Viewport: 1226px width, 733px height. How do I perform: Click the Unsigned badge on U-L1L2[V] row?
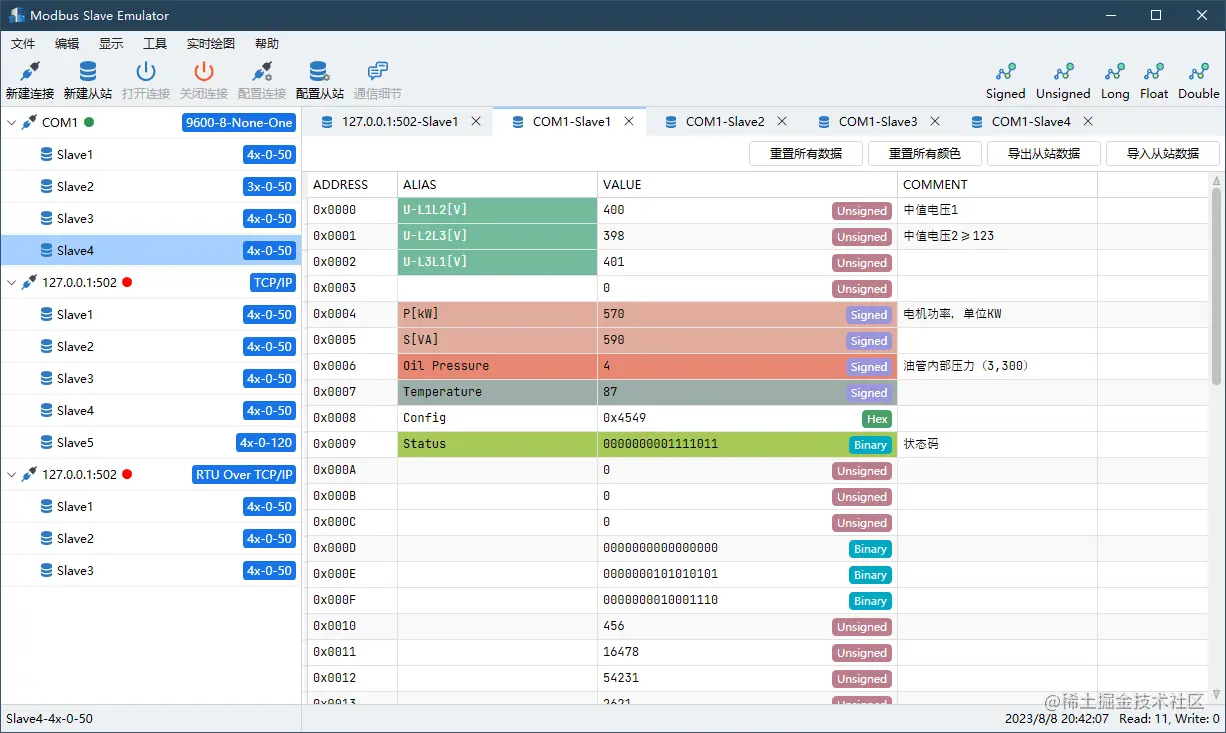[861, 211]
